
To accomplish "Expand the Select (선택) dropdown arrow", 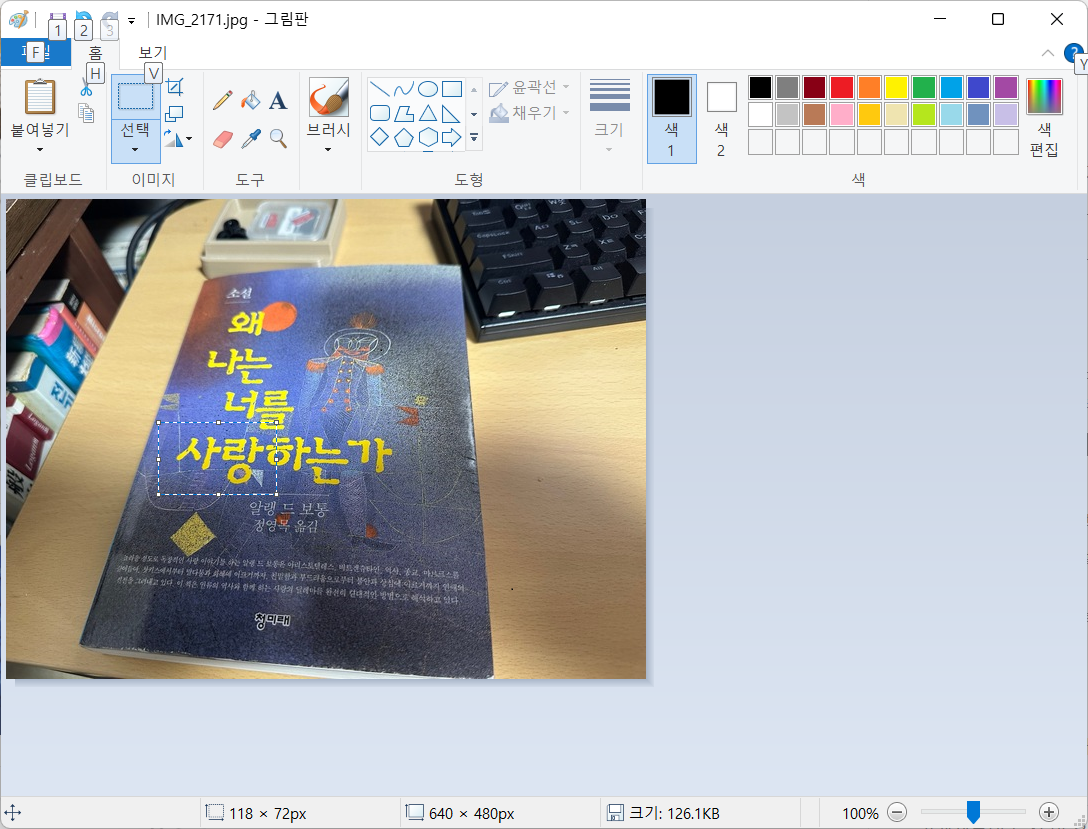I will [135, 149].
